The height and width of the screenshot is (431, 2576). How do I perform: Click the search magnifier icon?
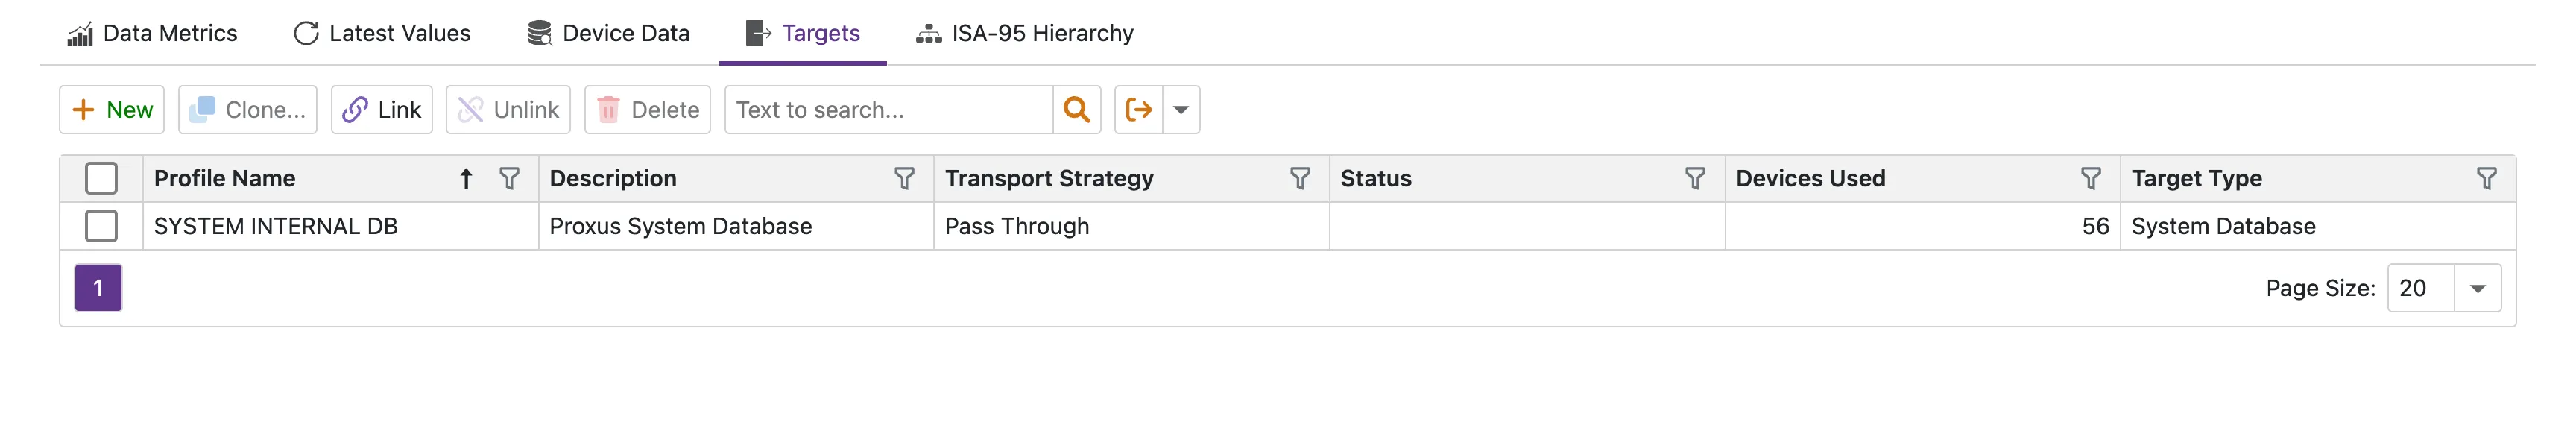(1077, 109)
